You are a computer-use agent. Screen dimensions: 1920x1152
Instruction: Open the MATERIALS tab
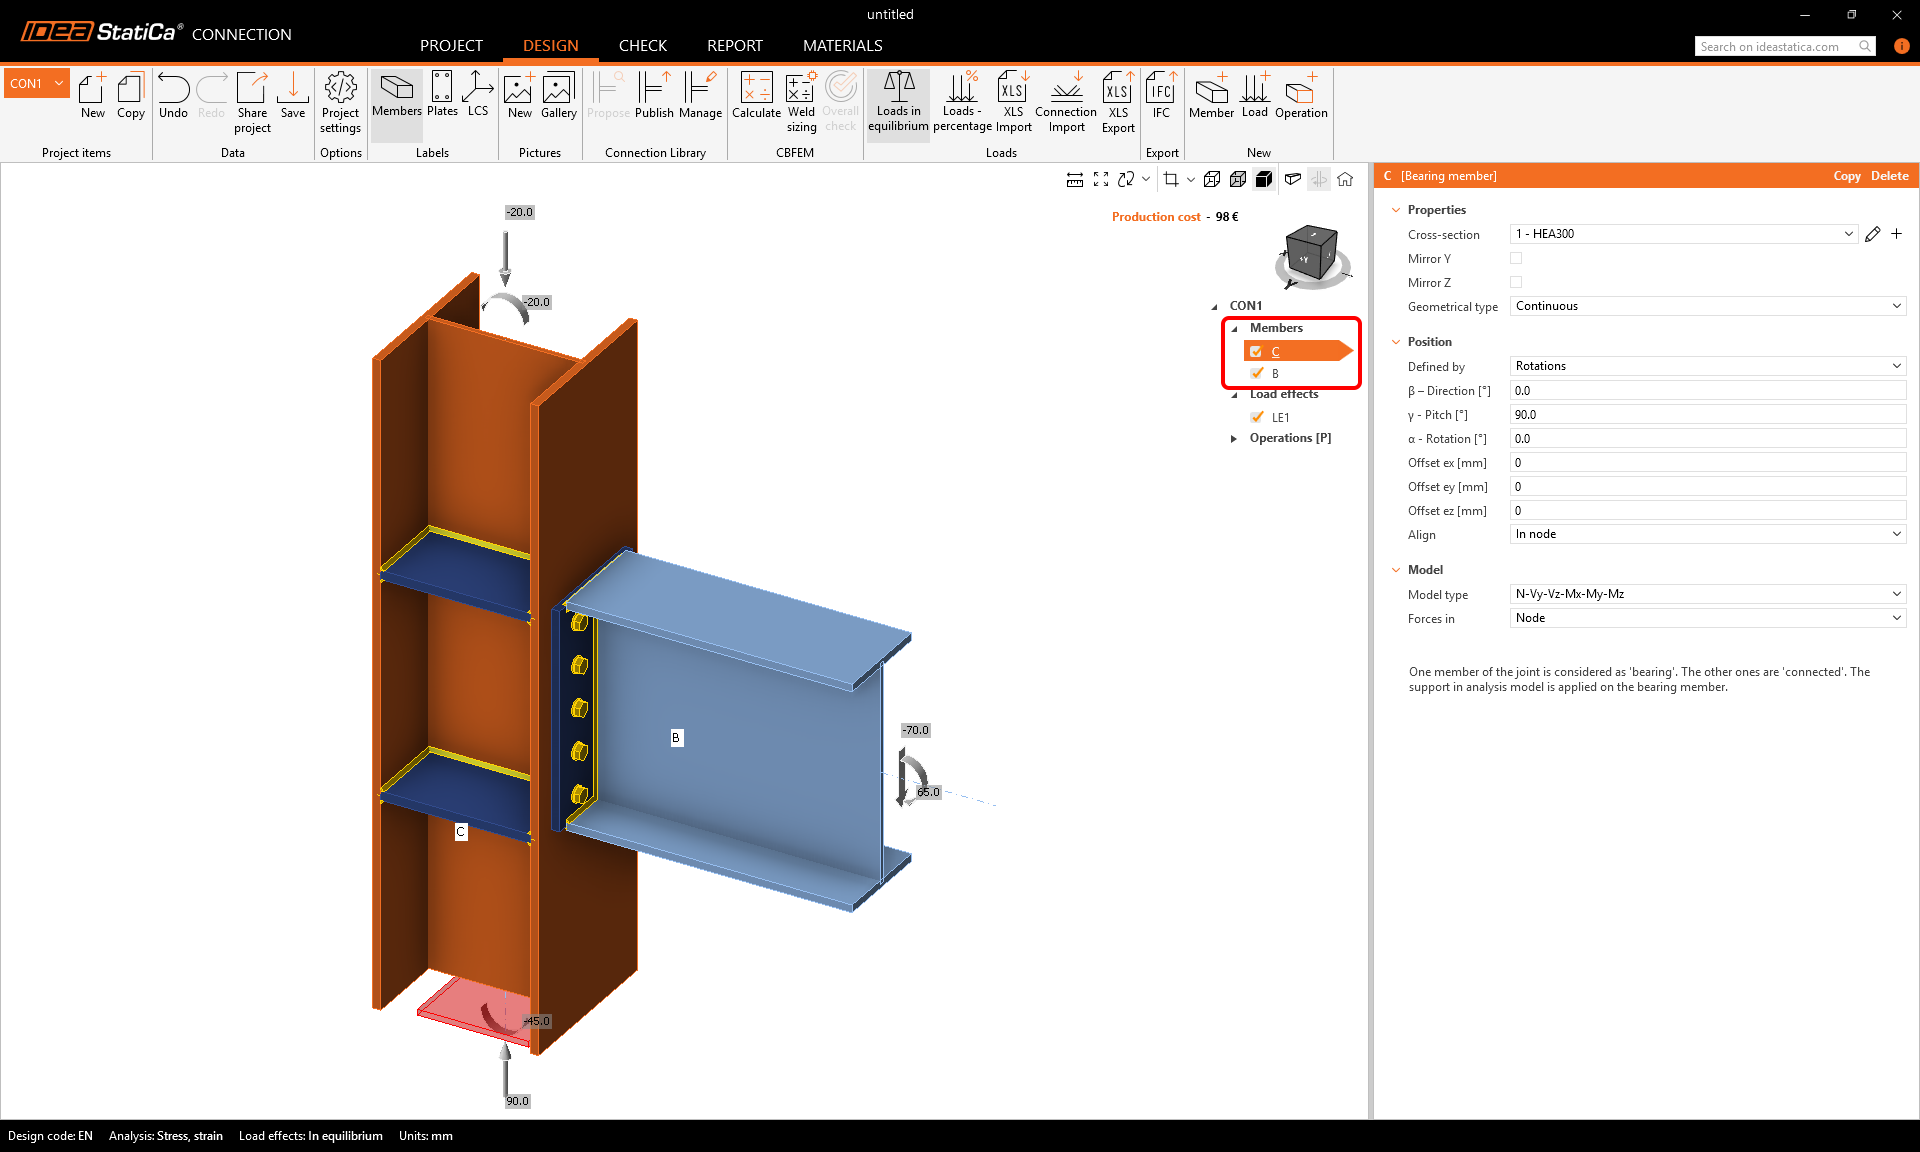coord(842,45)
